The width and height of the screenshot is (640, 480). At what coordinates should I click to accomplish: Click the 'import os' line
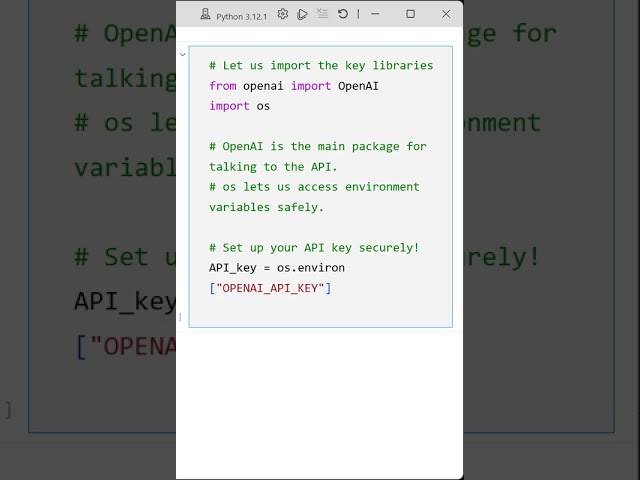click(240, 106)
